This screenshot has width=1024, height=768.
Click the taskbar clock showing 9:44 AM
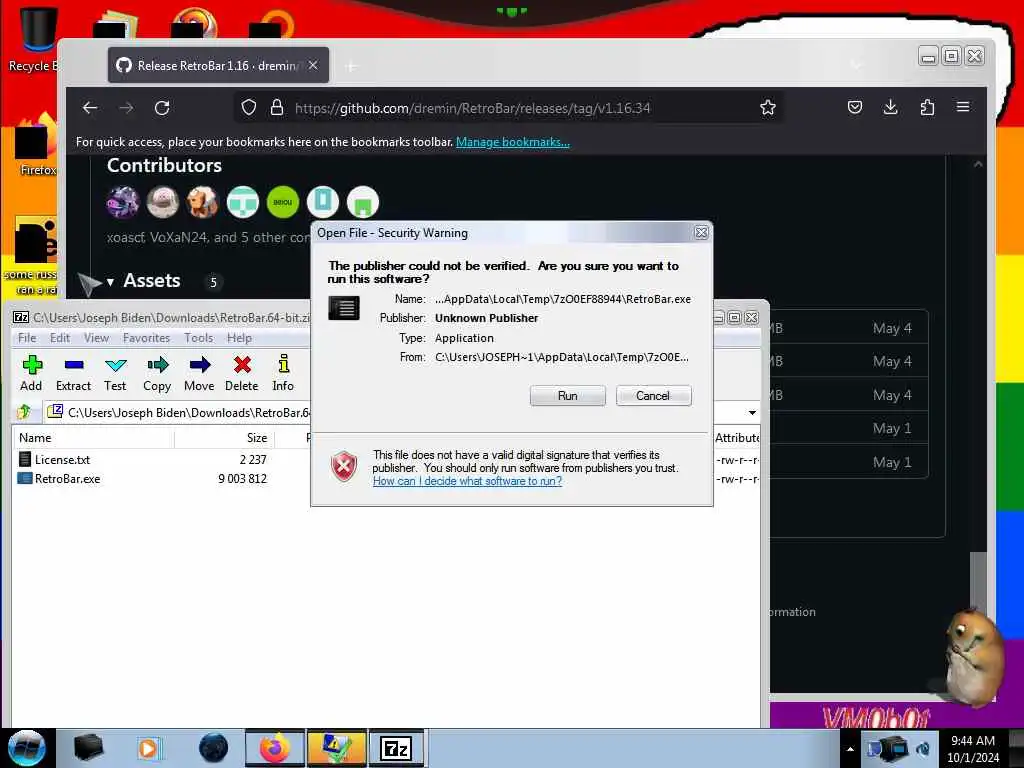973,749
